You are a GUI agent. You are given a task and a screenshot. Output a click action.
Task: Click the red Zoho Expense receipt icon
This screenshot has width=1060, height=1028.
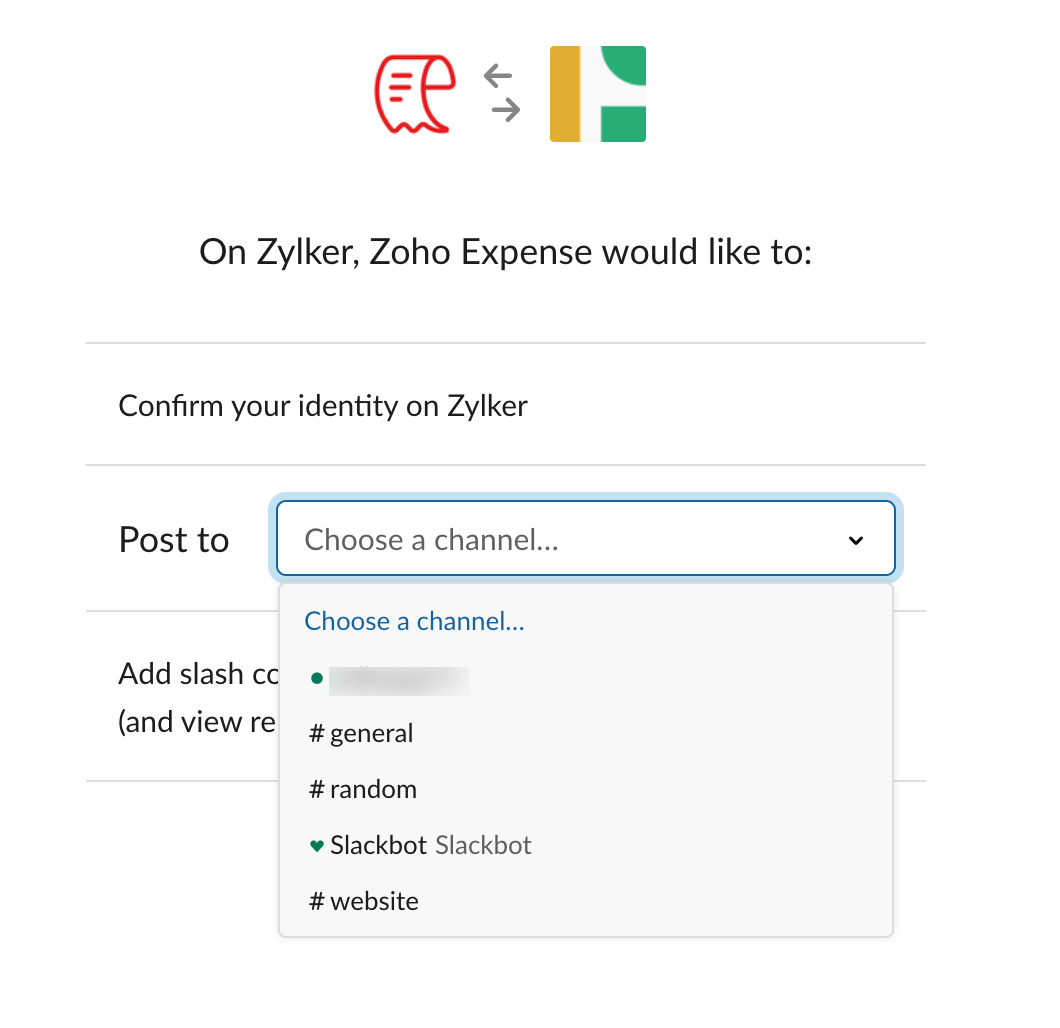[415, 94]
